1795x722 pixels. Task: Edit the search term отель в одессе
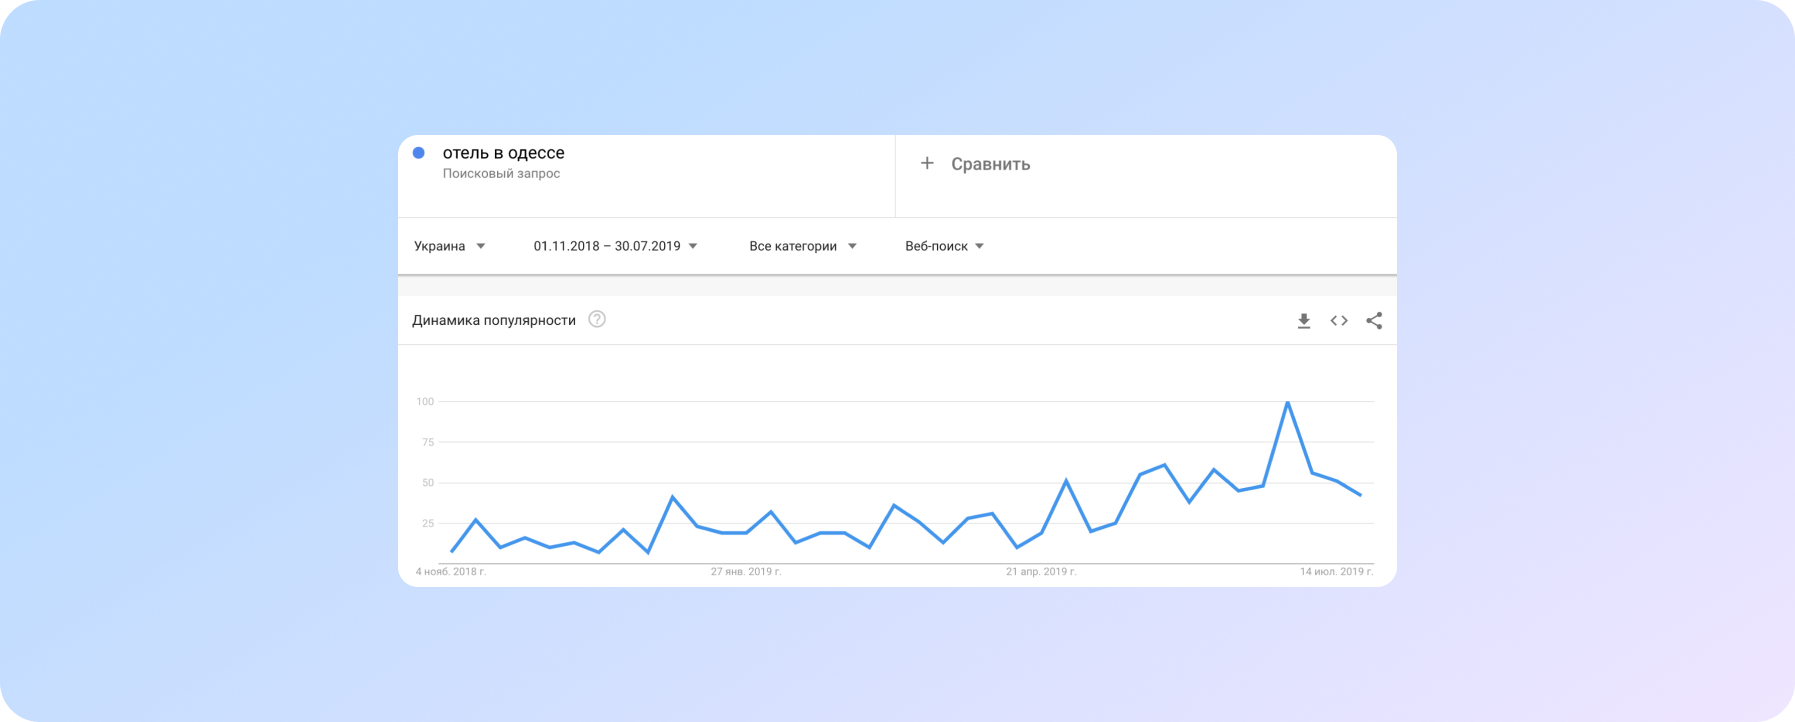503,153
